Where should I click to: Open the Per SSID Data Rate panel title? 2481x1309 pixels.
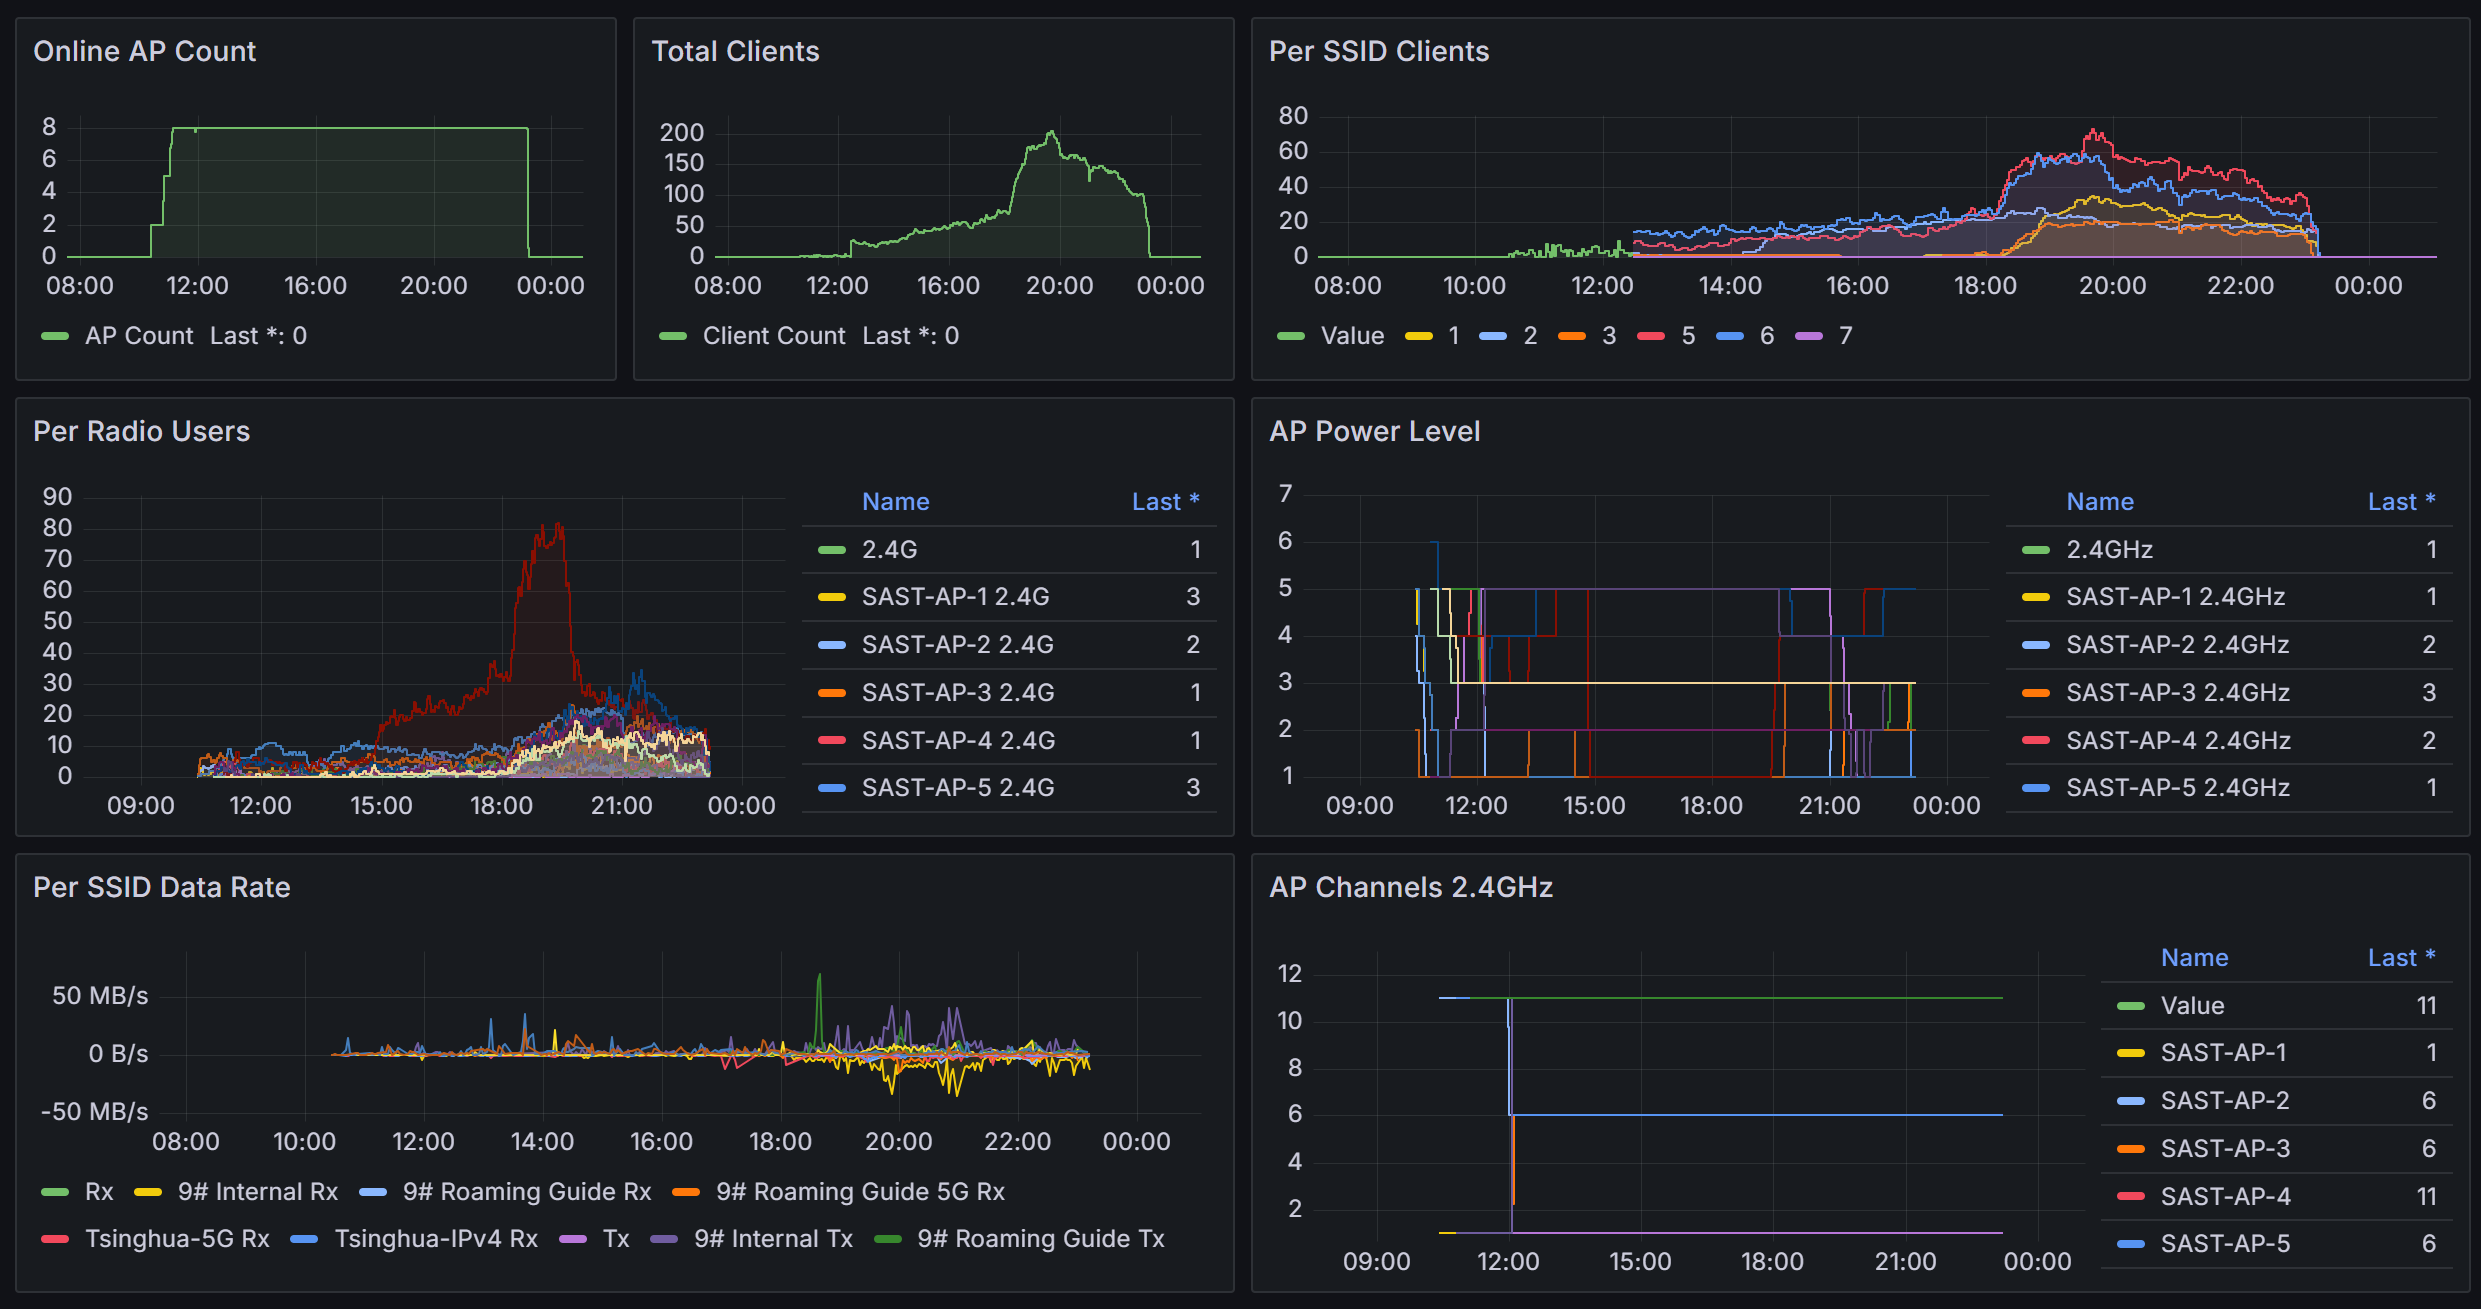click(161, 887)
